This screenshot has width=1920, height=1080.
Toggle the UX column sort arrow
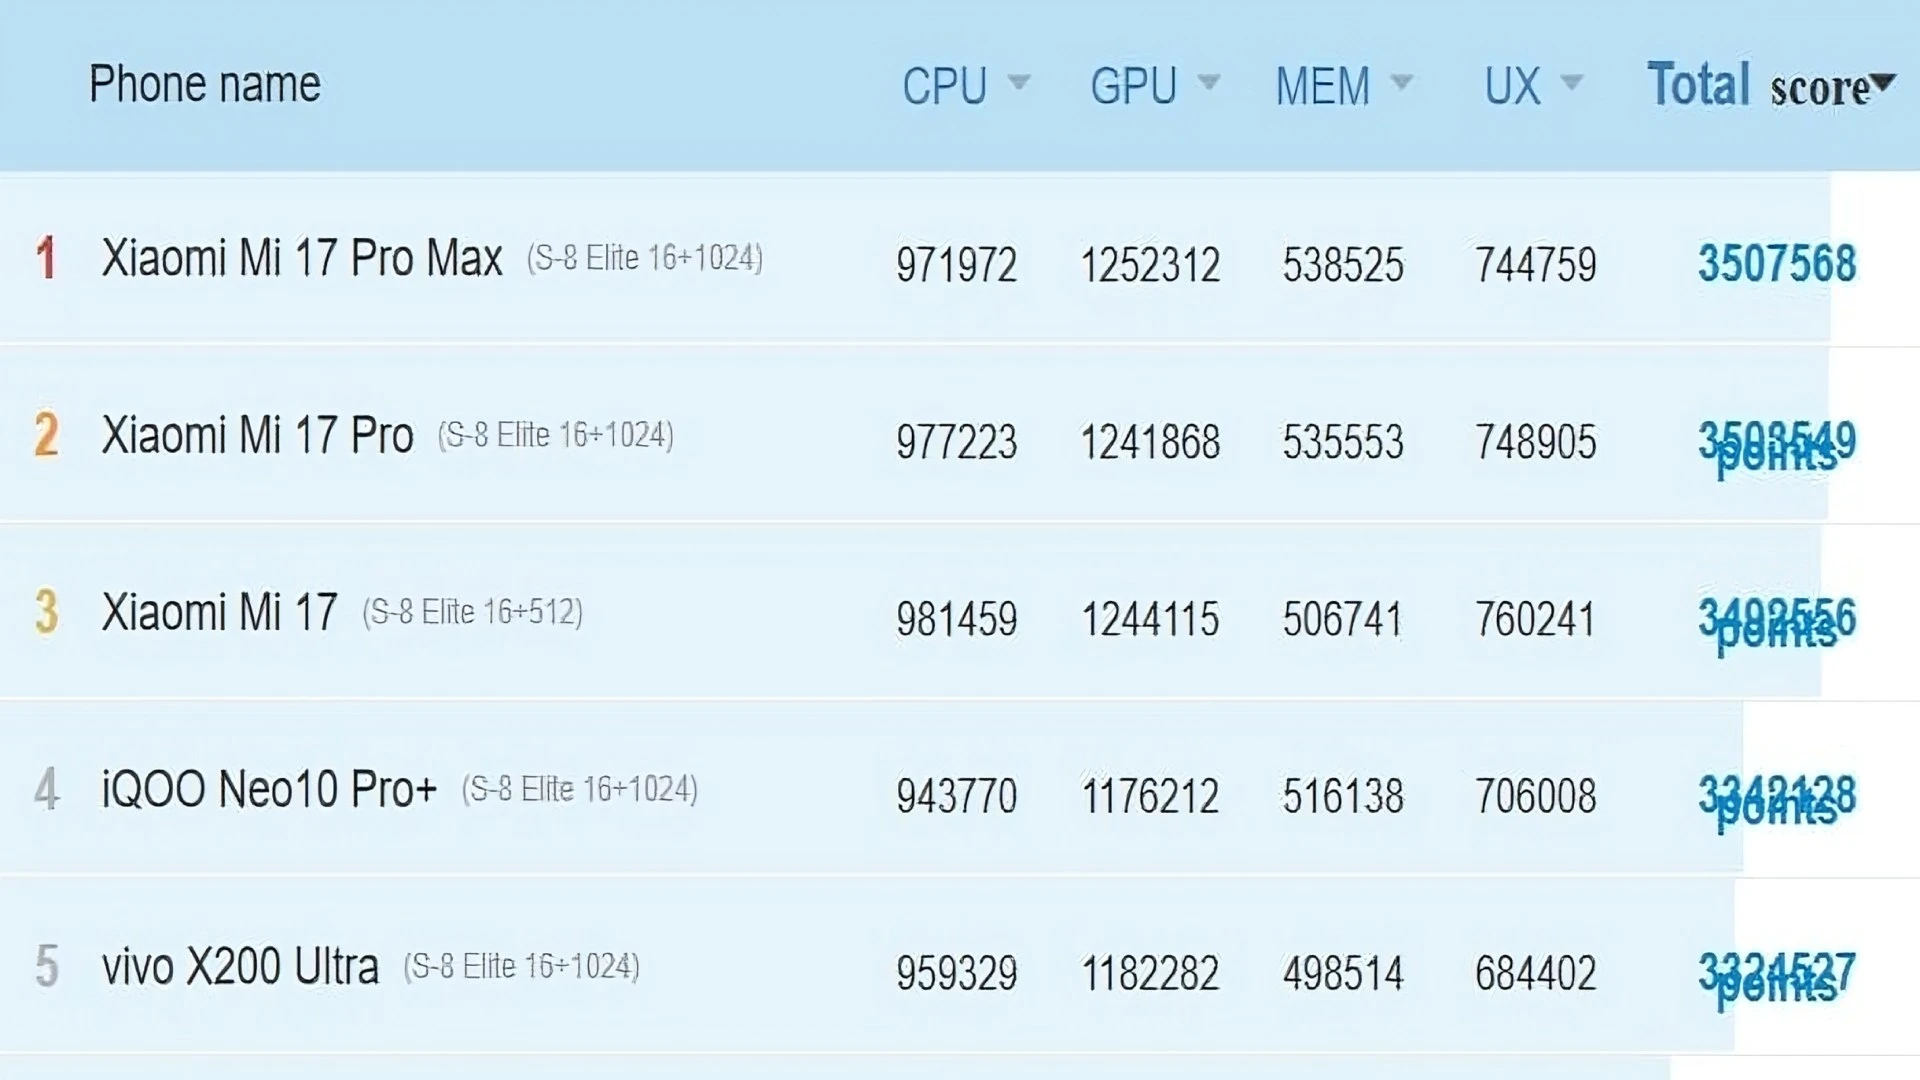pos(1571,82)
